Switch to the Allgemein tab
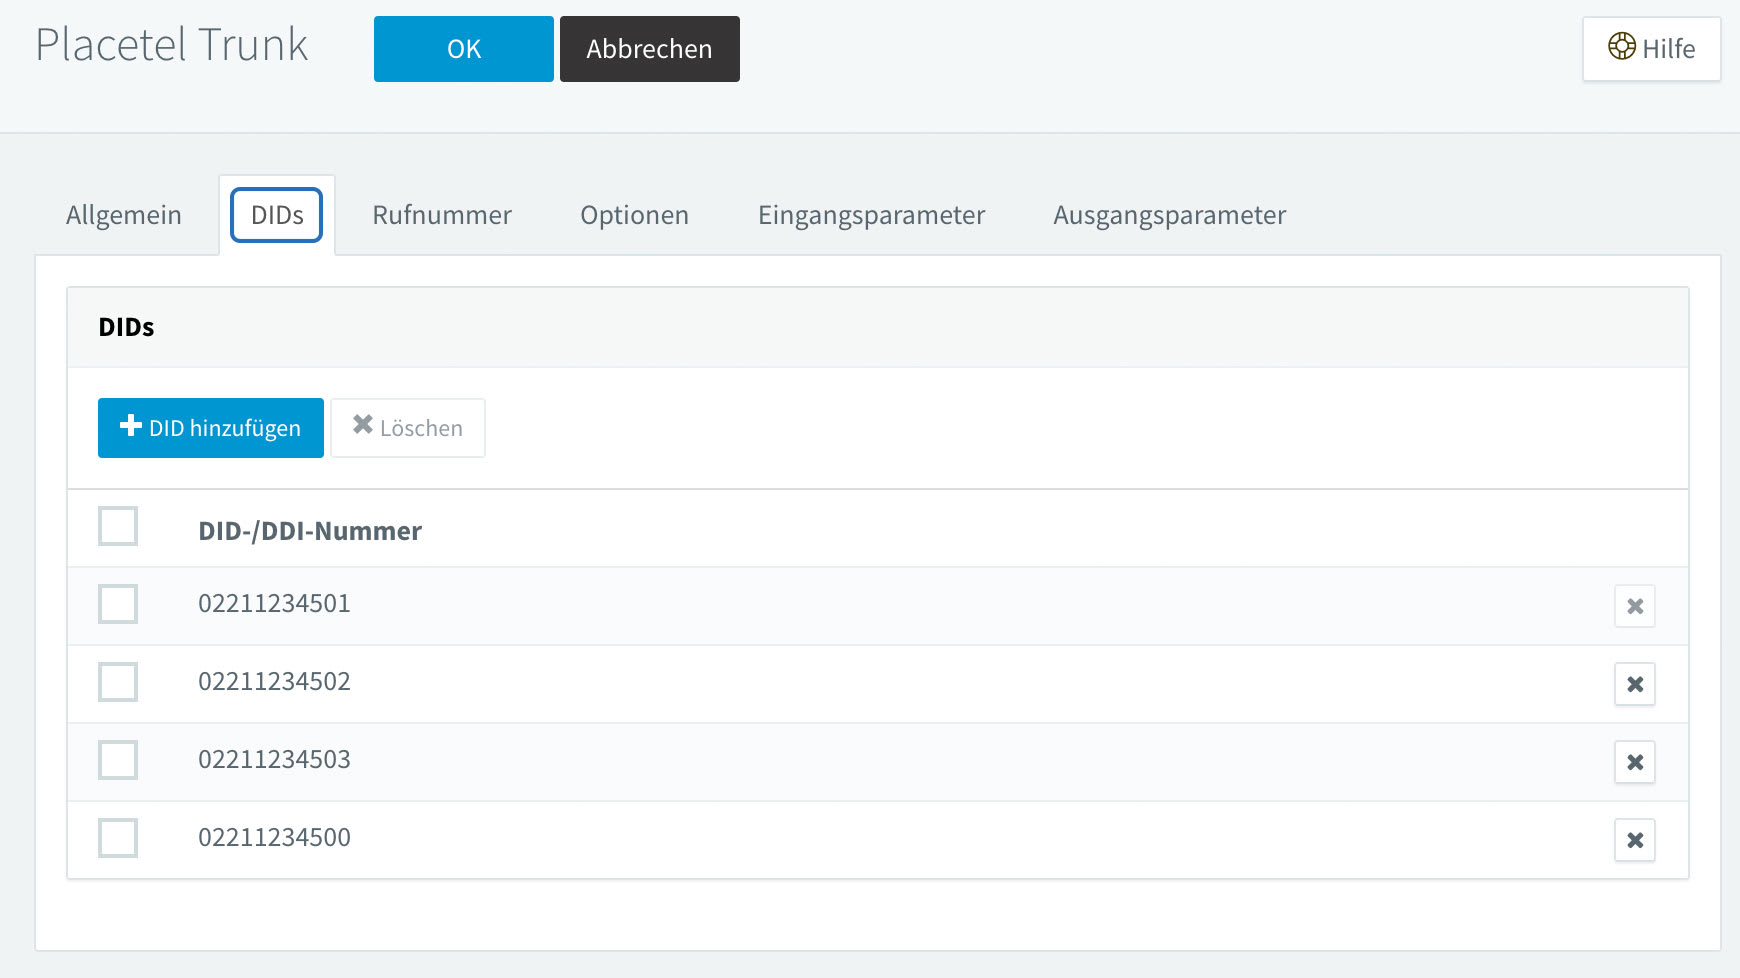The height and width of the screenshot is (978, 1740). click(124, 215)
